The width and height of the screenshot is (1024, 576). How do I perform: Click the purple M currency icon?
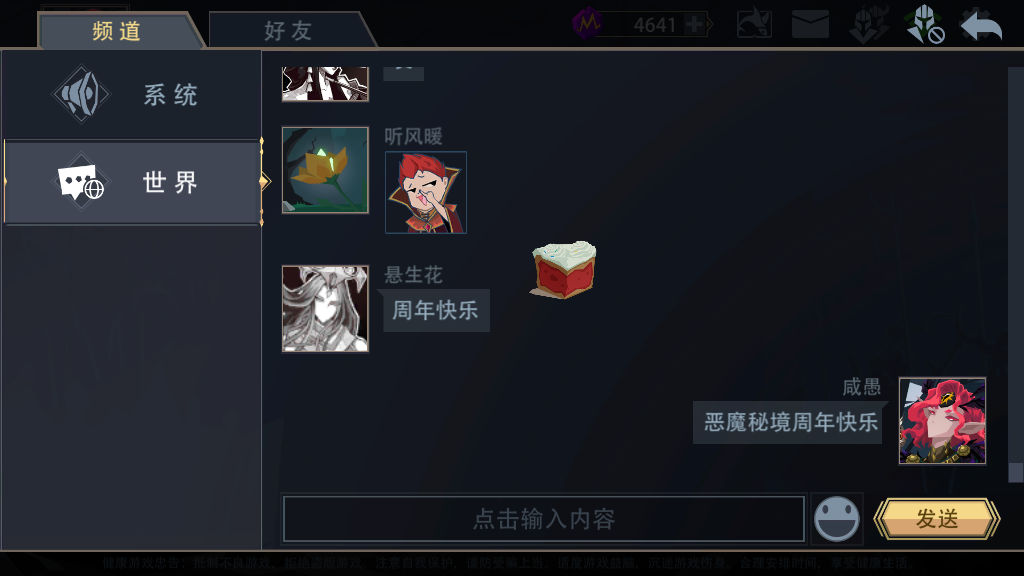pos(587,24)
